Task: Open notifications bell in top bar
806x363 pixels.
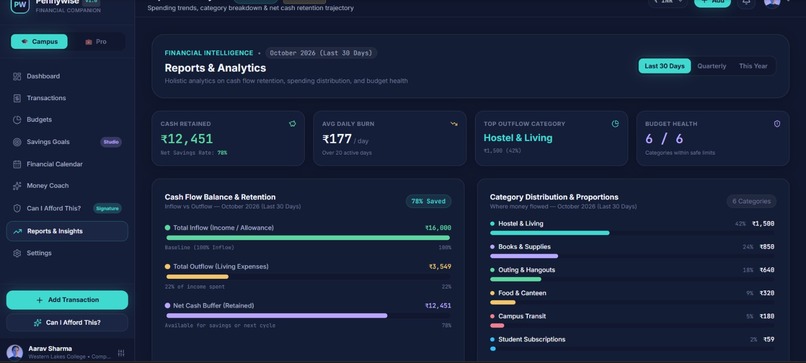Action: click(x=746, y=3)
